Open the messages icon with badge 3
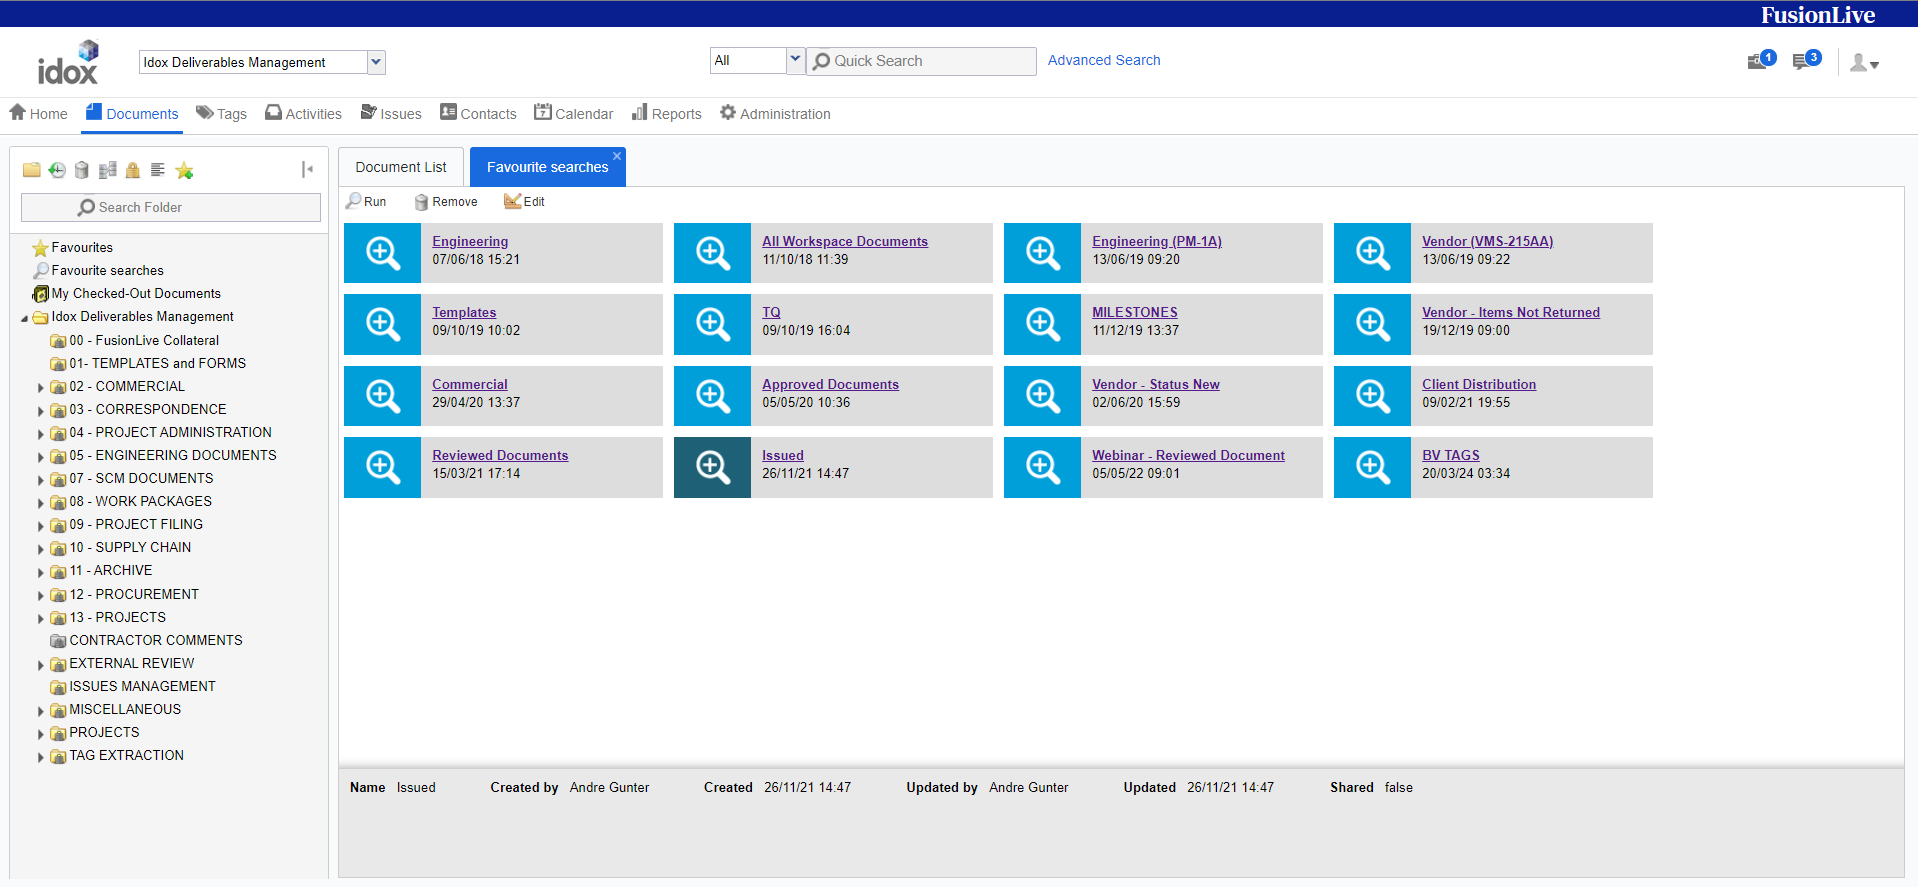This screenshot has width=1918, height=887. click(1804, 62)
